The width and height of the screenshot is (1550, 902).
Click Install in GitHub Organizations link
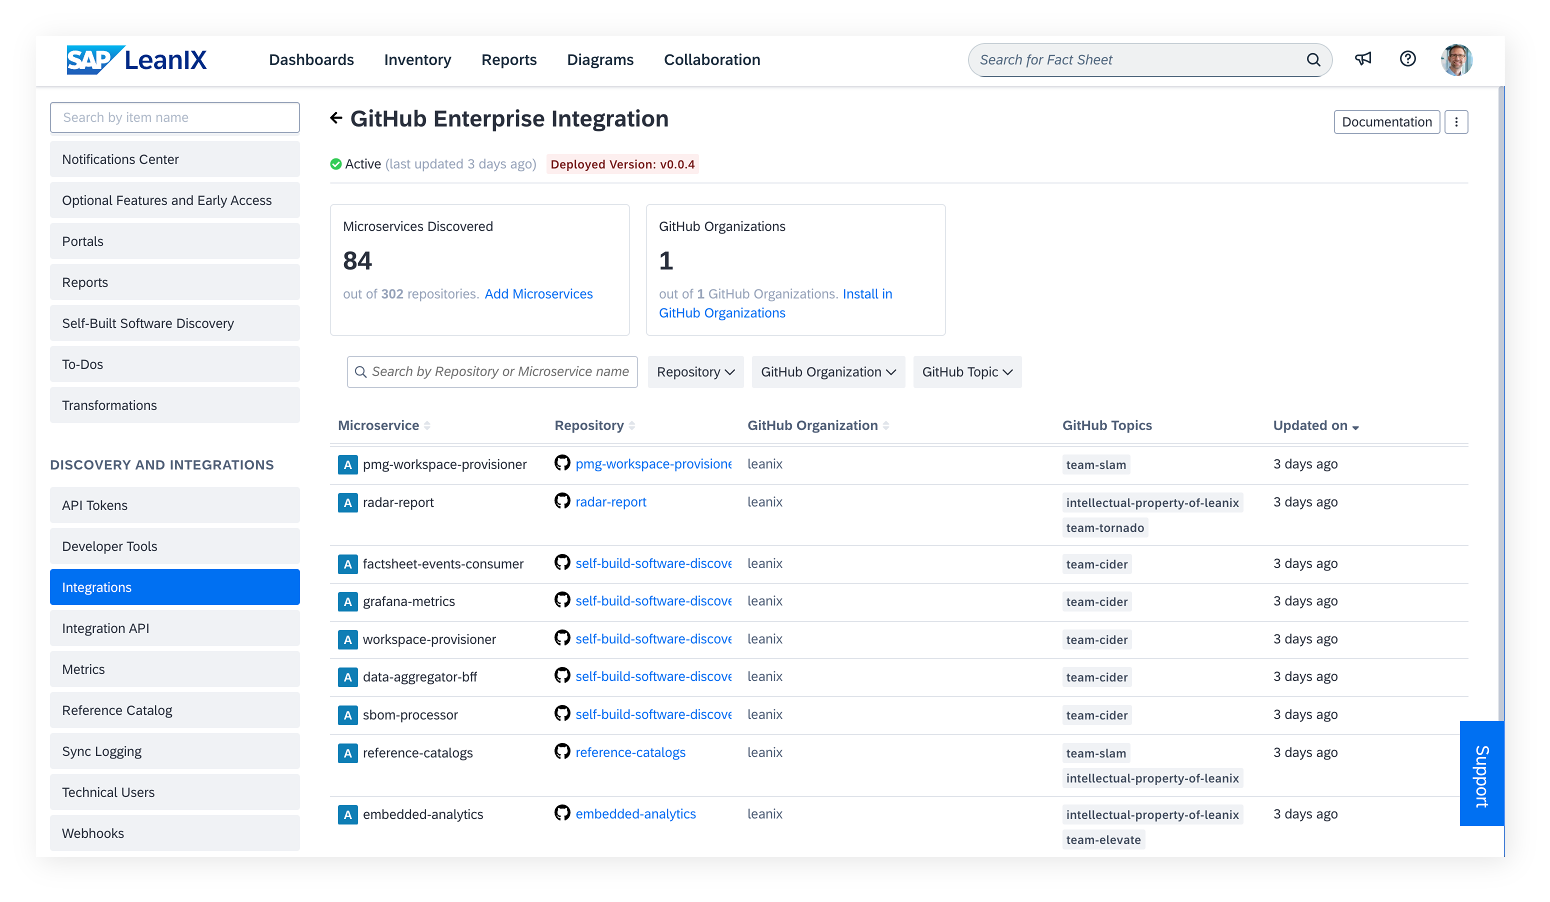pyautogui.click(x=776, y=303)
